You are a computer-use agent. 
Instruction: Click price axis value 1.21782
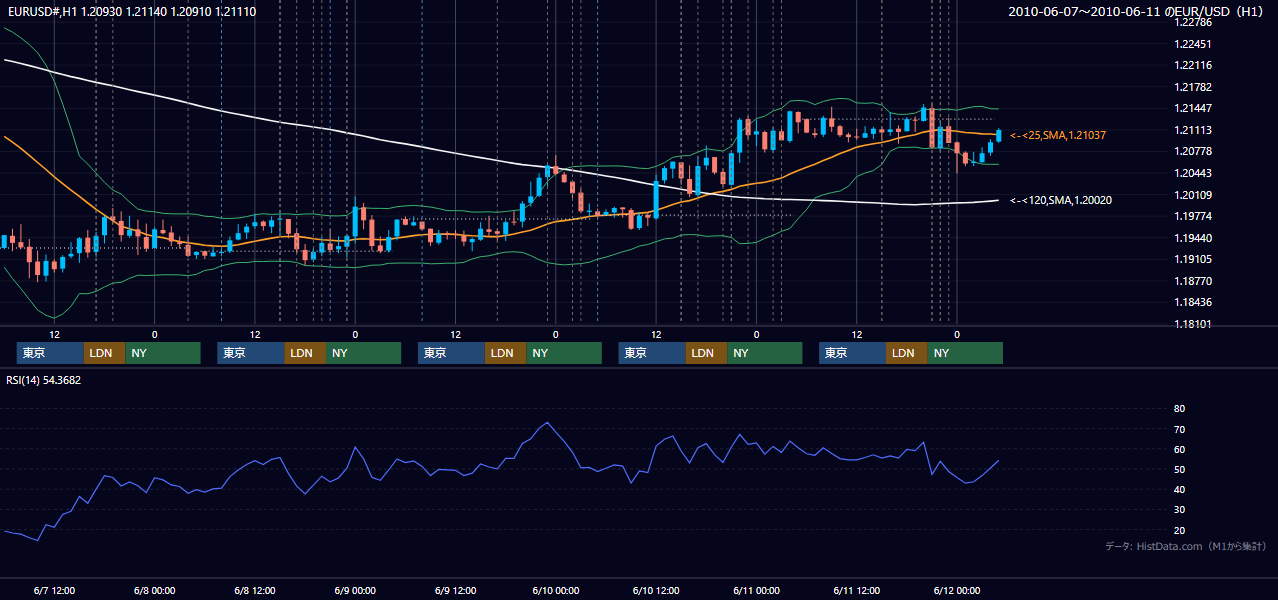point(1193,87)
